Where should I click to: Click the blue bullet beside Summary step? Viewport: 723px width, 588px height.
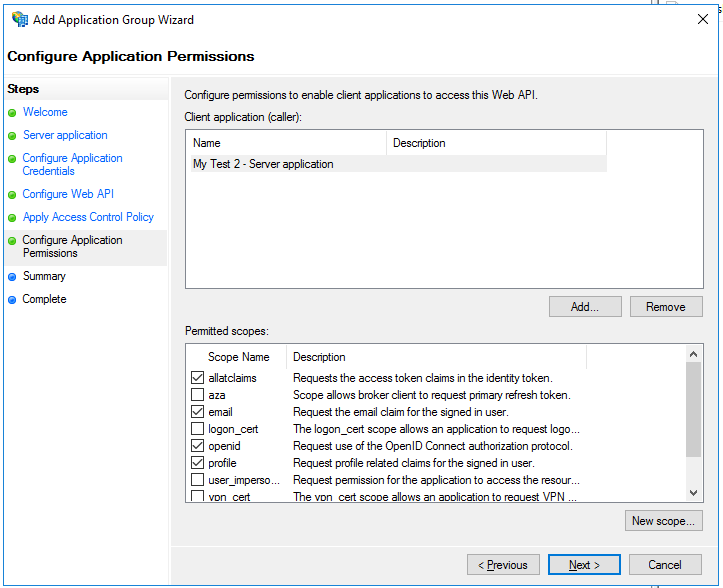(x=12, y=277)
